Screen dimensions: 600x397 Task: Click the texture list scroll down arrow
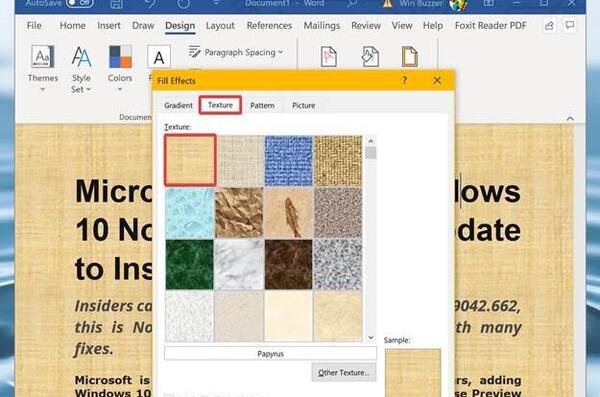[370, 337]
